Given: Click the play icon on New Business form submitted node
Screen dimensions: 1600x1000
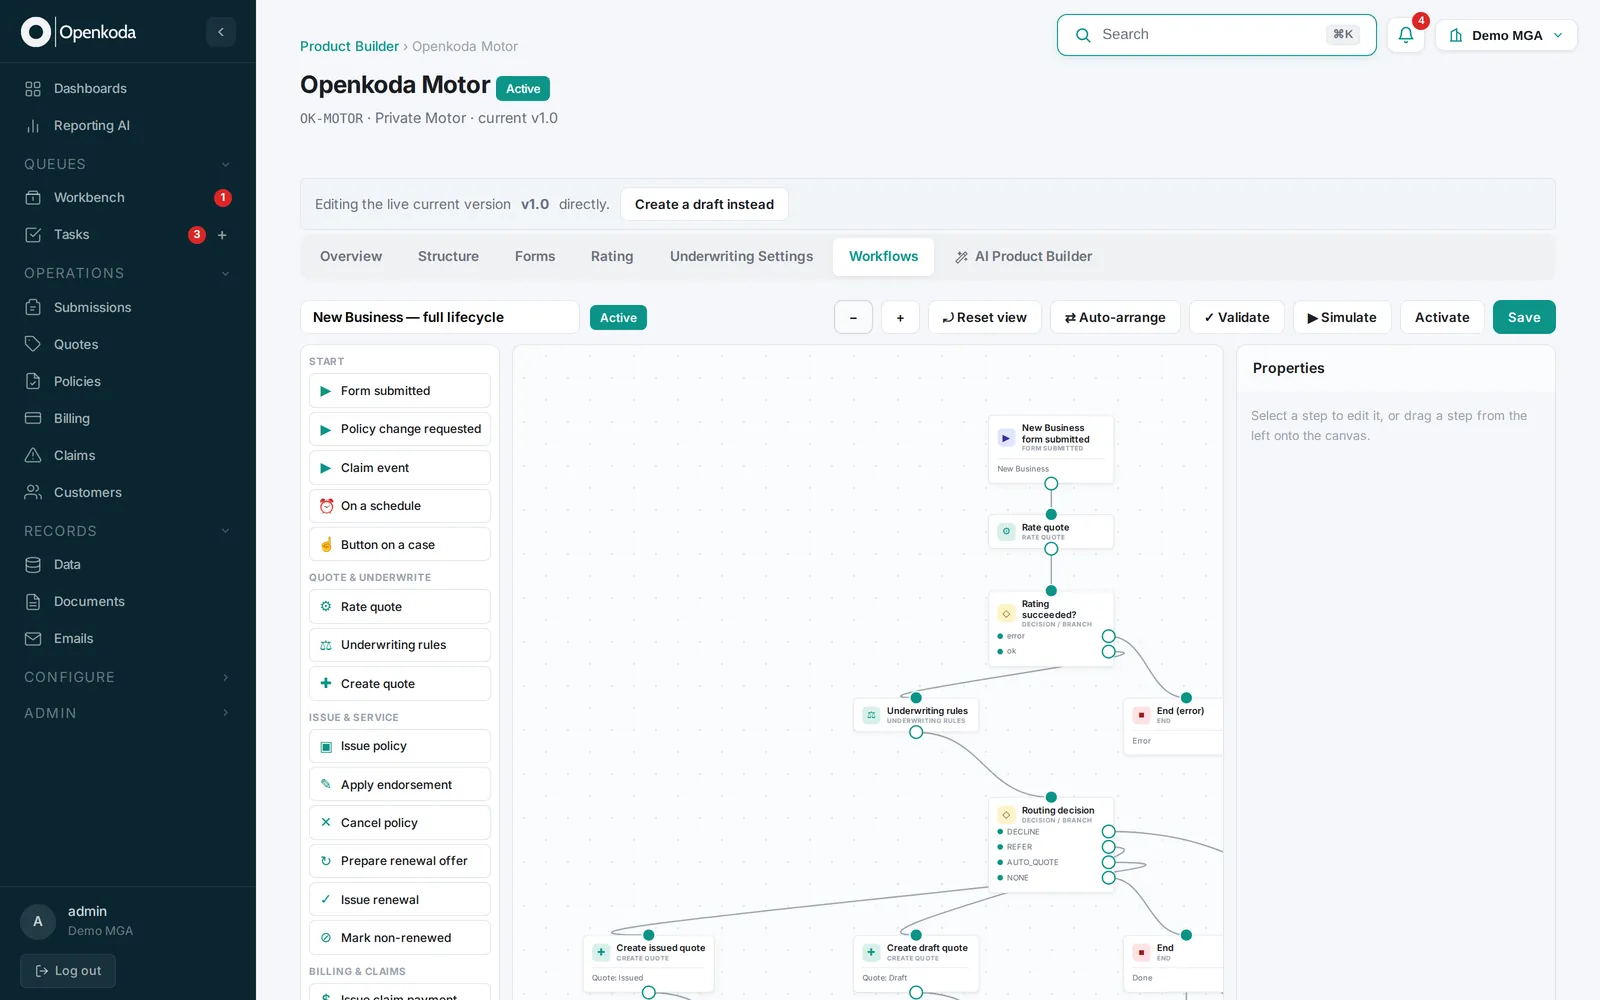Looking at the screenshot, I should tap(1006, 438).
